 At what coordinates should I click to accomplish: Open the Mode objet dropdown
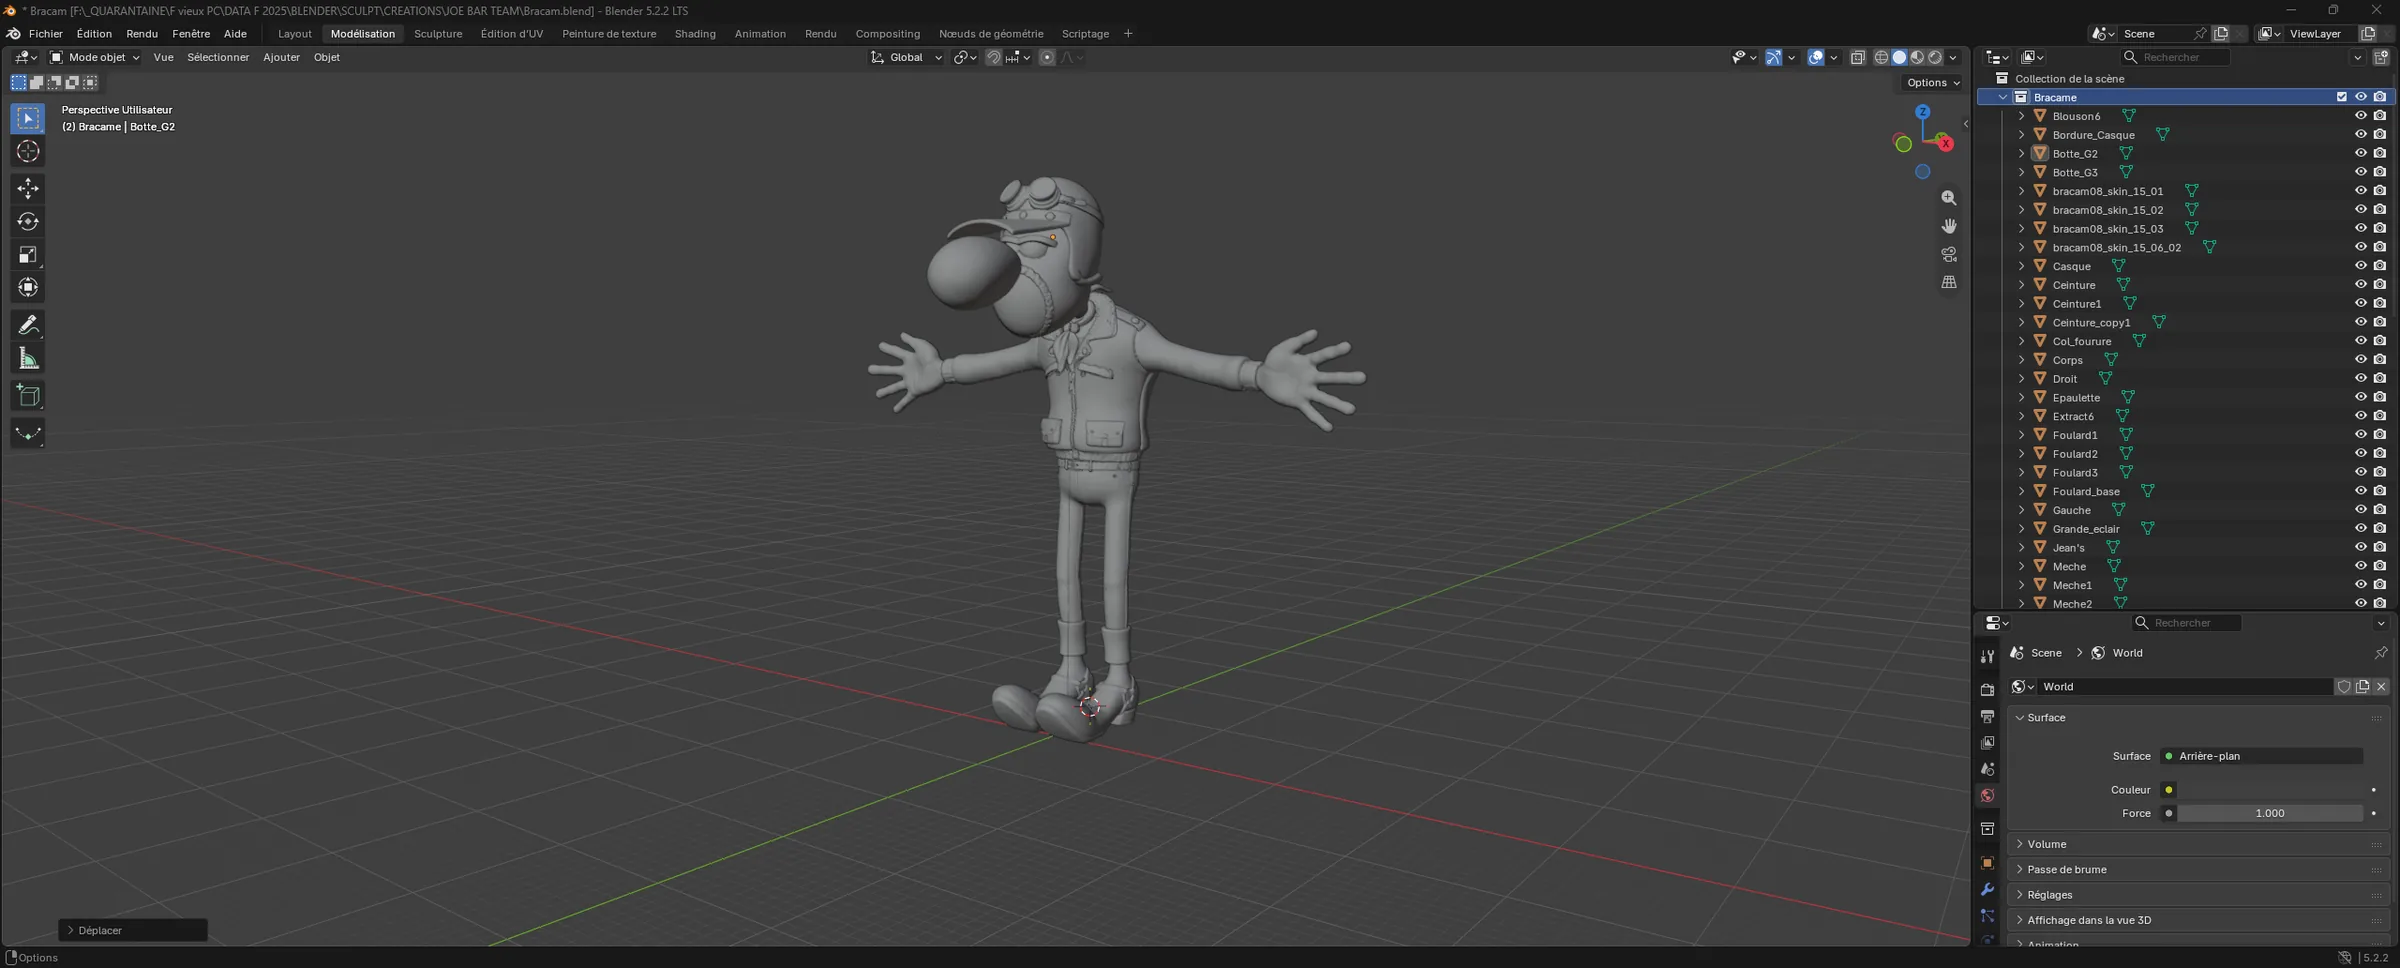pyautogui.click(x=95, y=57)
